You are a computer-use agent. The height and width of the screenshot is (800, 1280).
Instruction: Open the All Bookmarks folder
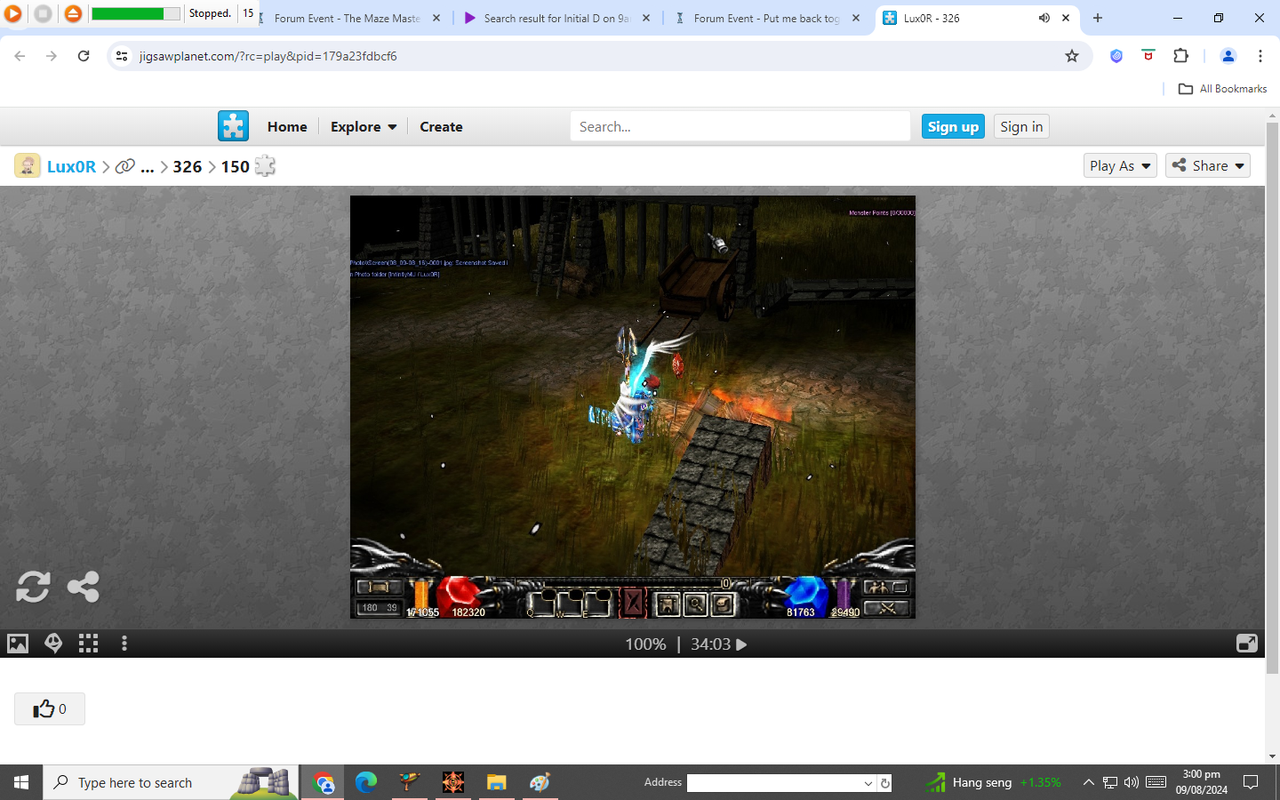pyautogui.click(x=1222, y=89)
